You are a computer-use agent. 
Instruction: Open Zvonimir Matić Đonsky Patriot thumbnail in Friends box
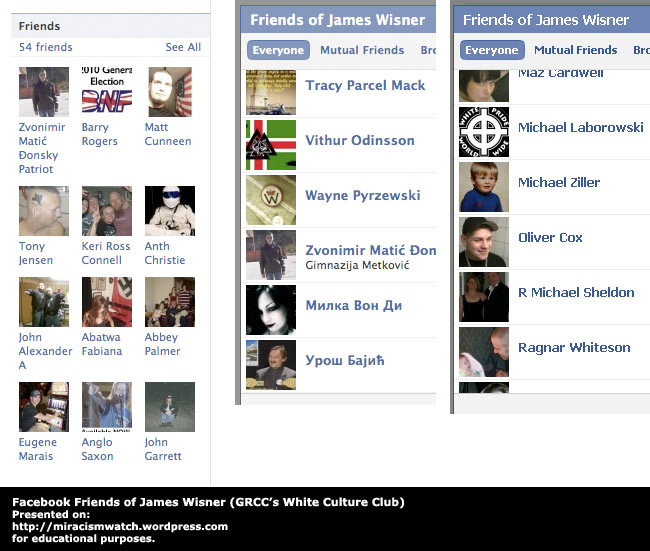(x=44, y=92)
